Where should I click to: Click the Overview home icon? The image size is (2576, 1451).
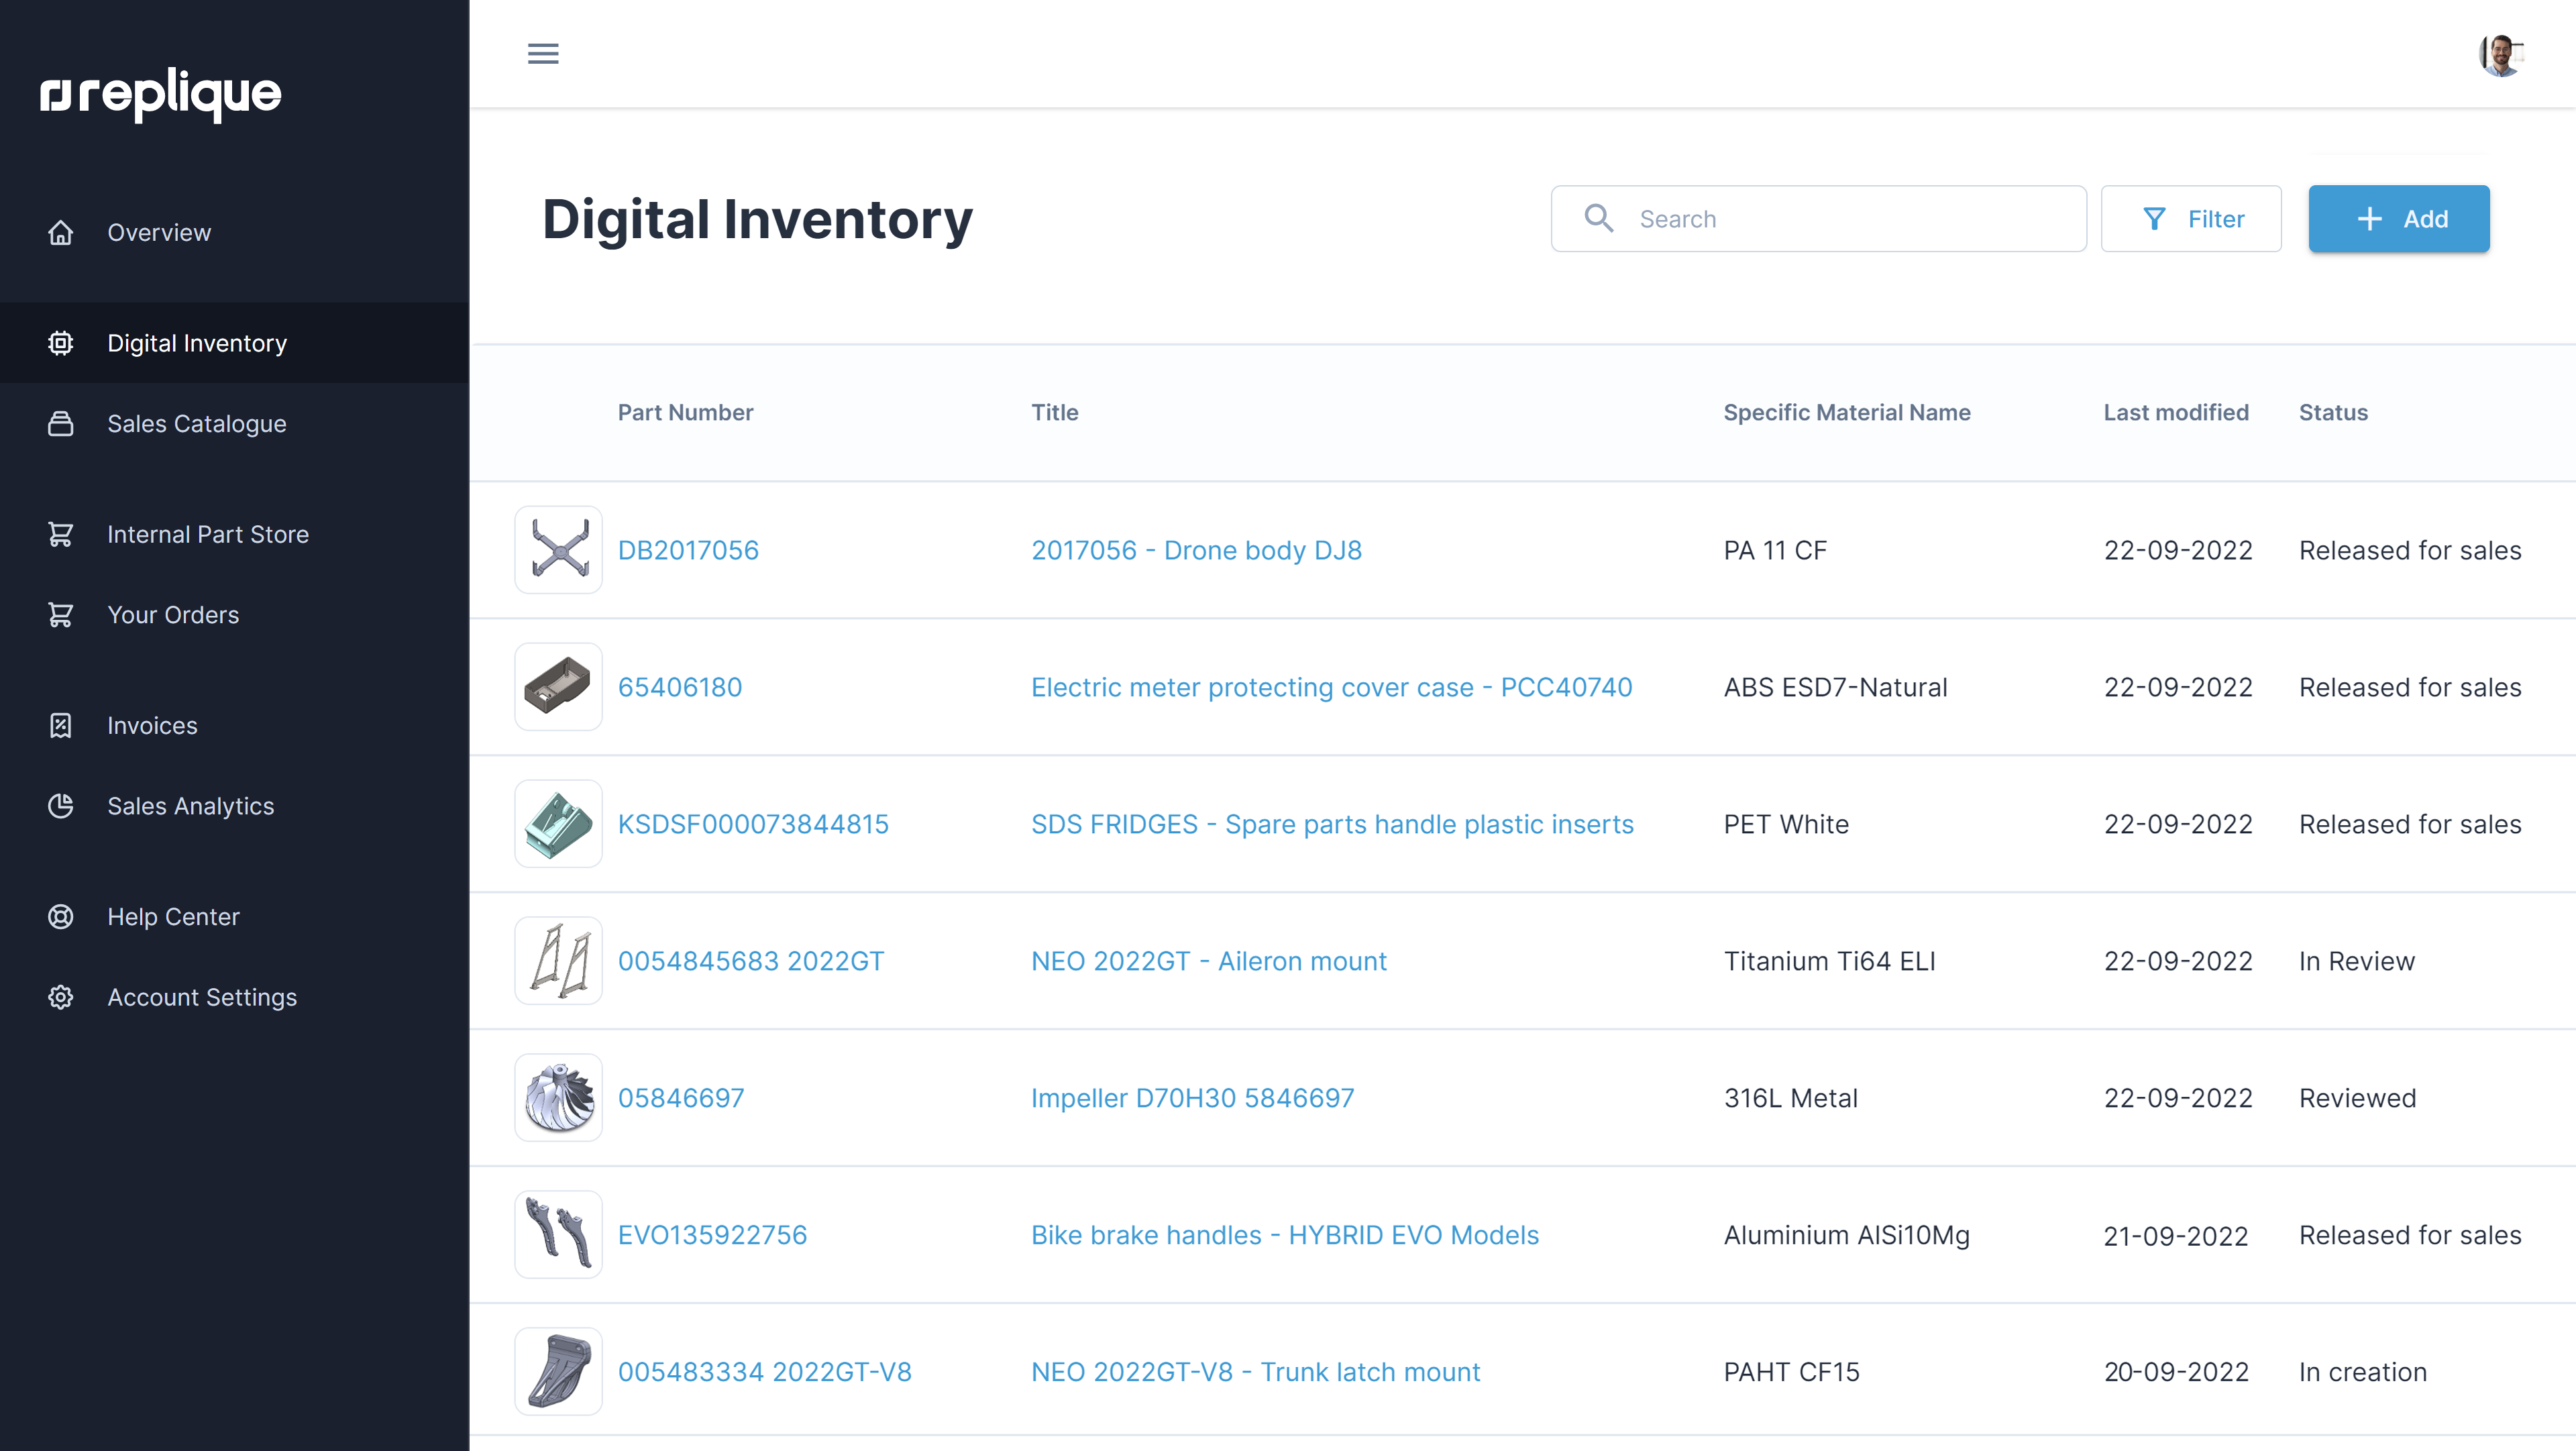coord(61,232)
